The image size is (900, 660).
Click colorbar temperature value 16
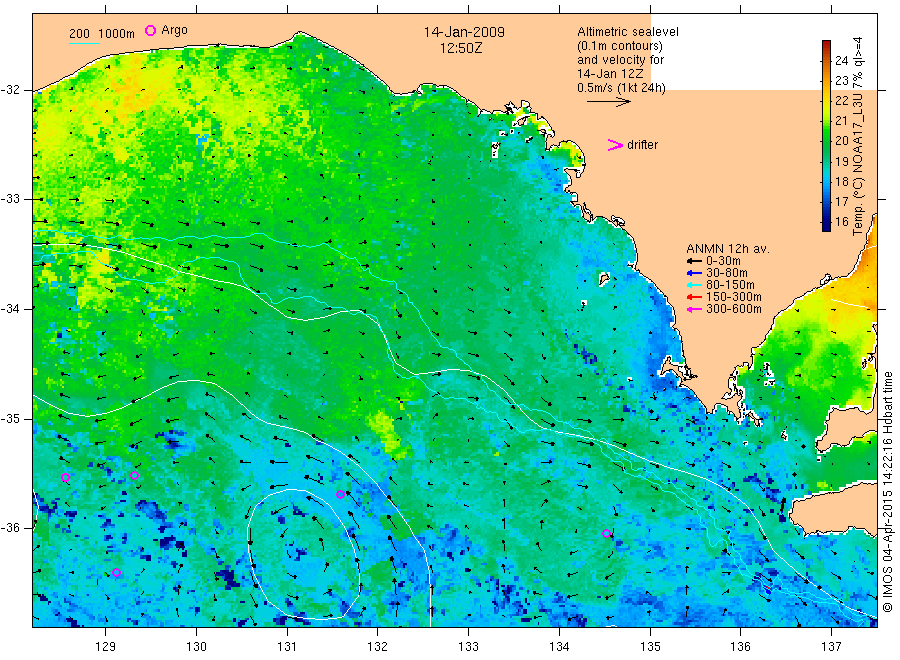(x=841, y=222)
